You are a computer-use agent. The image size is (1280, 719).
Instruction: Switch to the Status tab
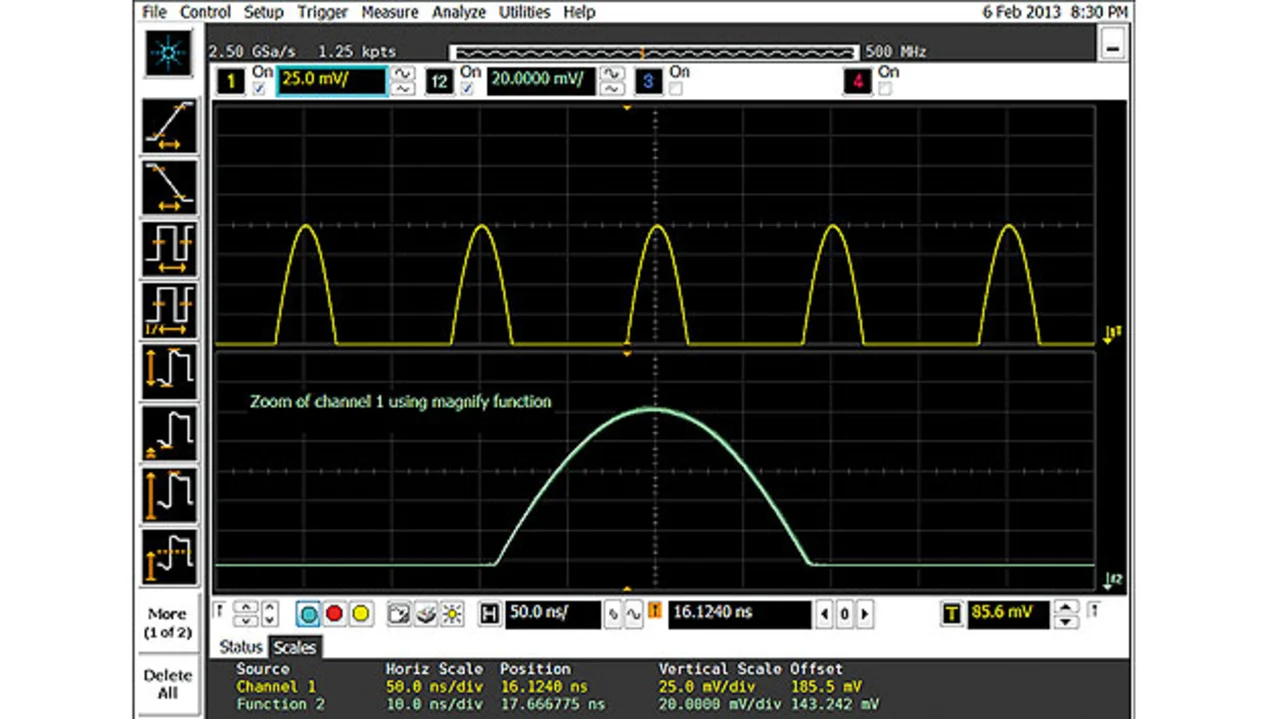tap(240, 647)
